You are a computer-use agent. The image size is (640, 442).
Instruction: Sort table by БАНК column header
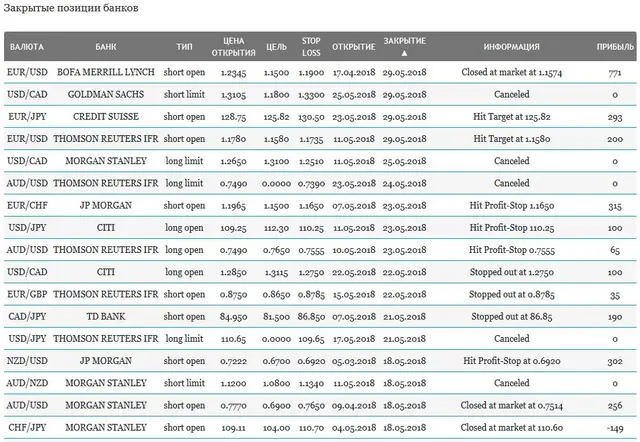click(x=106, y=47)
